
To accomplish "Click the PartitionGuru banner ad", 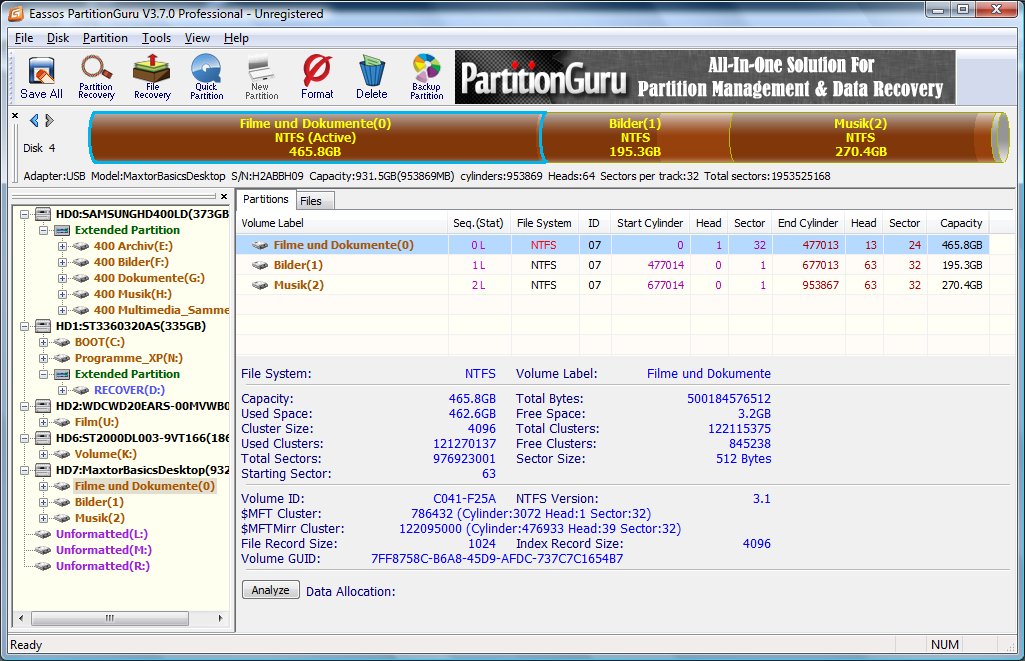I will tap(705, 77).
